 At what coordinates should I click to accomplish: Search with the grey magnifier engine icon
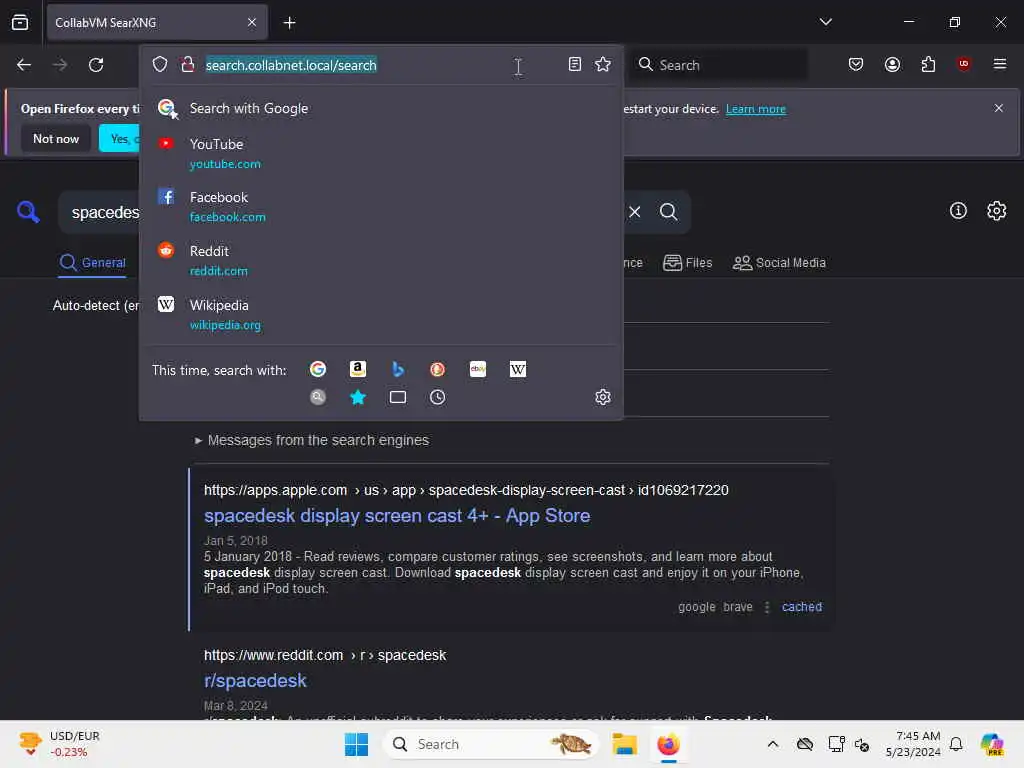click(x=318, y=397)
